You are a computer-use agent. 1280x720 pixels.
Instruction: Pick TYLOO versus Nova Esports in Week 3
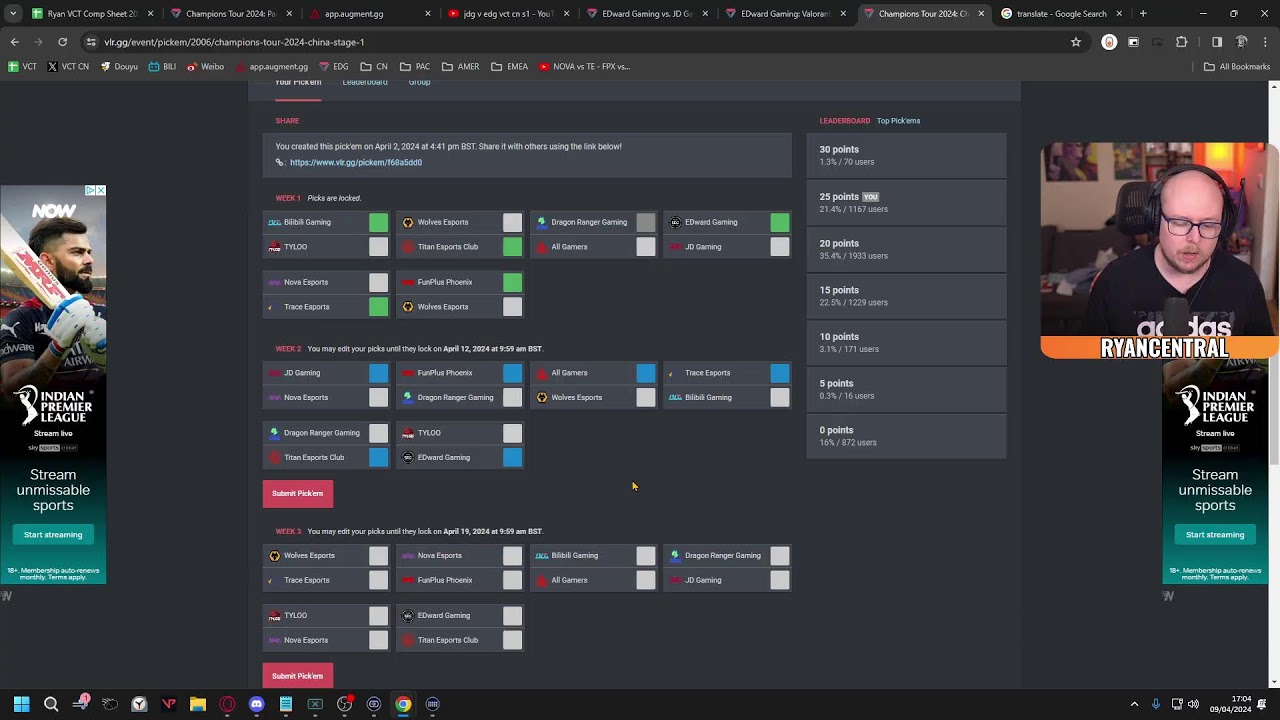coord(378,616)
